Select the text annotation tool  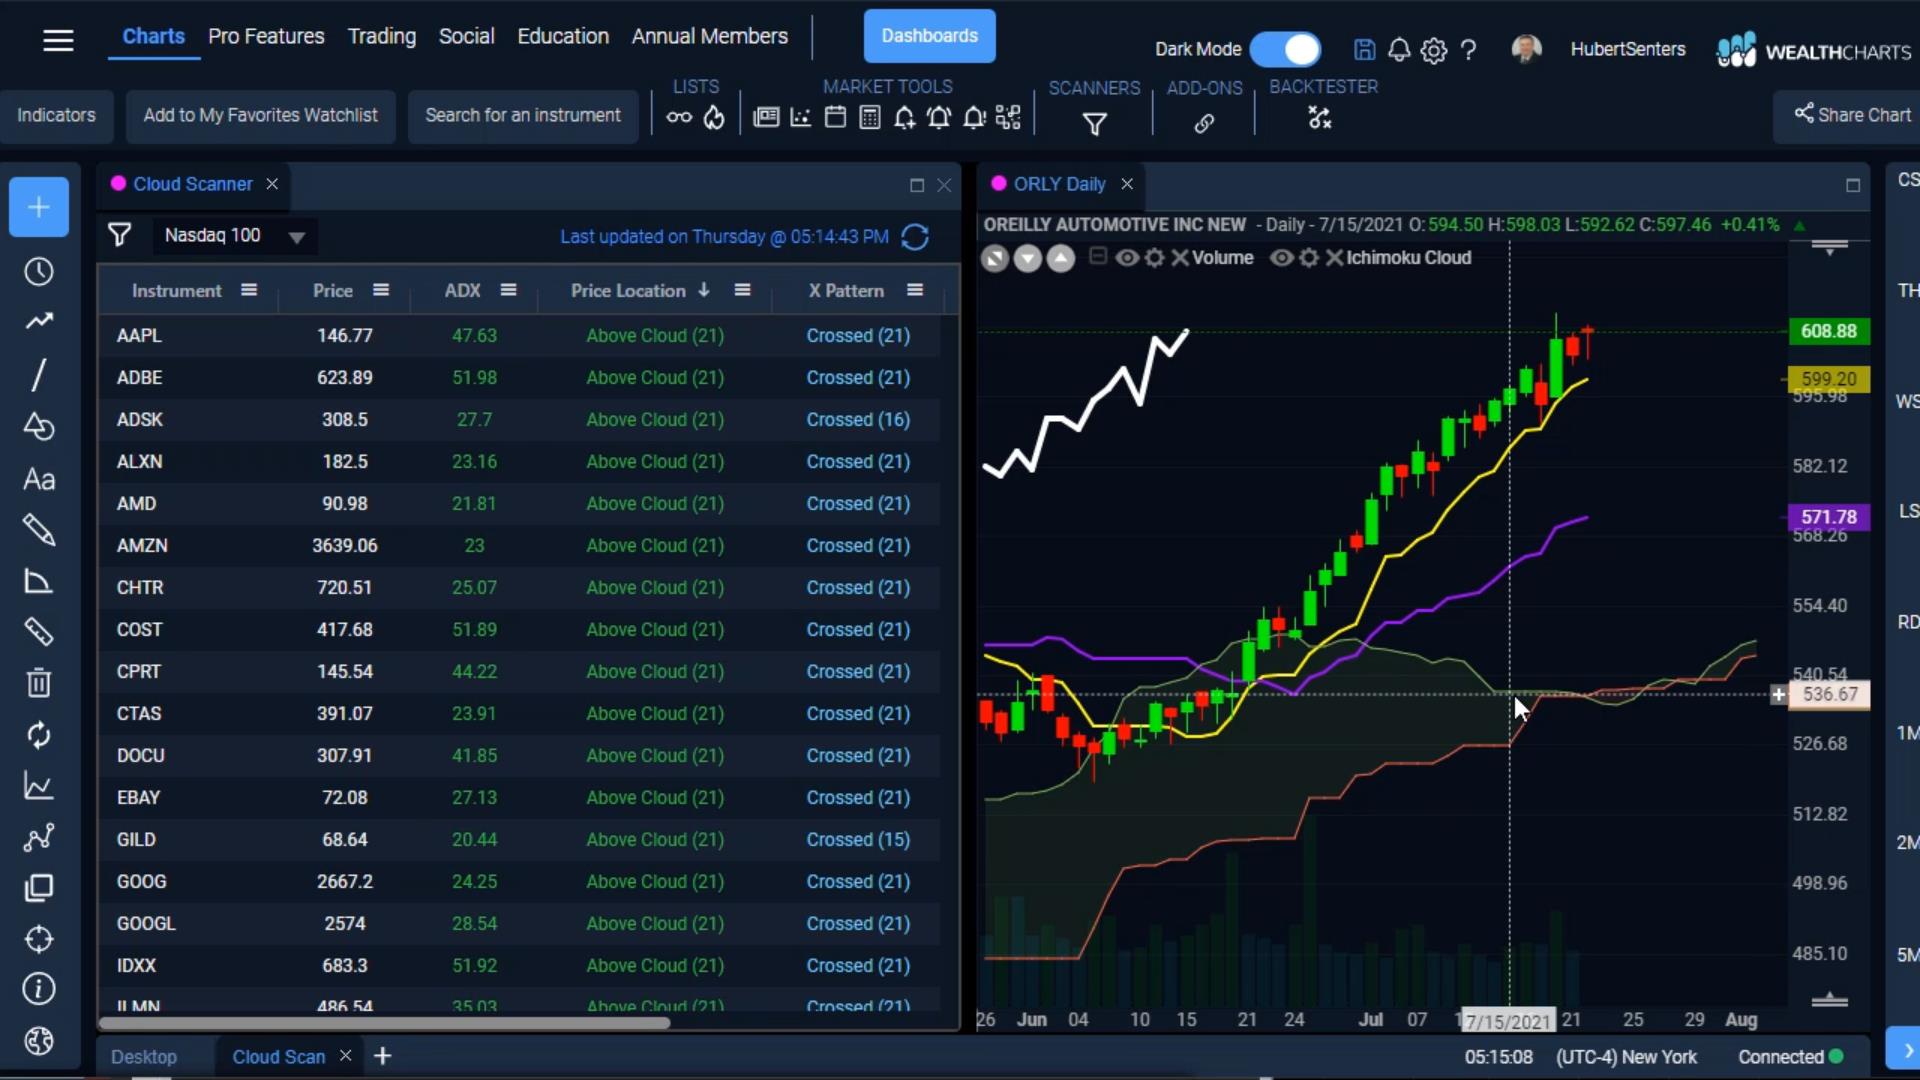click(39, 479)
